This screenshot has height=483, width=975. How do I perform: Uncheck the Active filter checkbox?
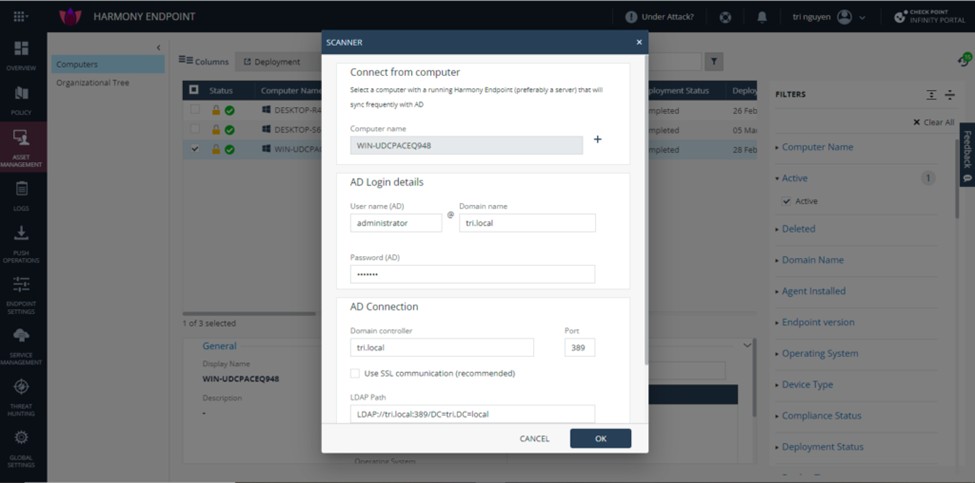[x=787, y=201]
